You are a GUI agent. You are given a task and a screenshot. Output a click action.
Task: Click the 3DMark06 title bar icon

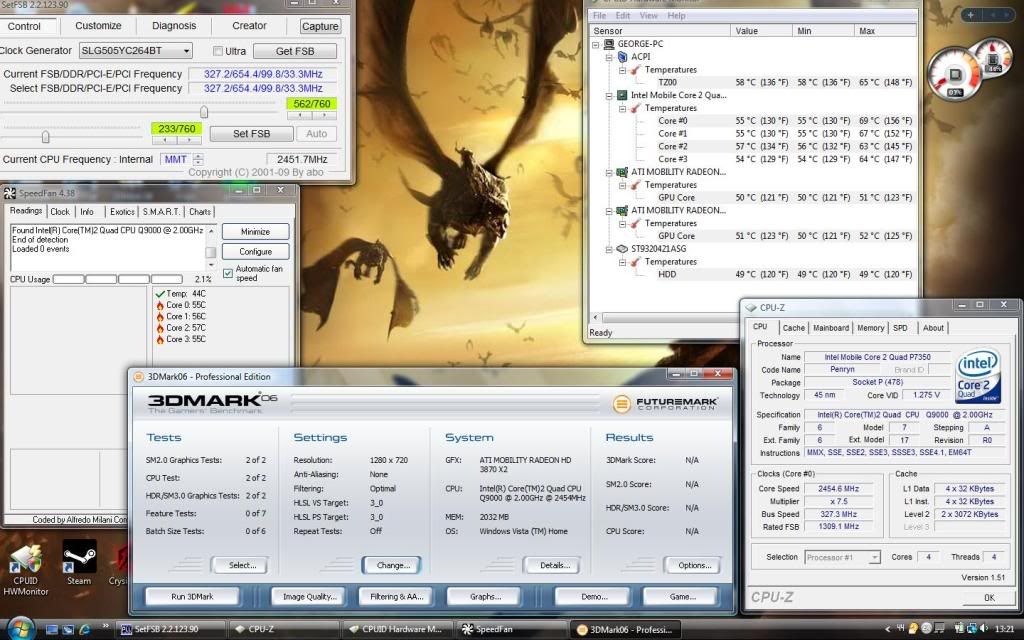click(x=138, y=377)
